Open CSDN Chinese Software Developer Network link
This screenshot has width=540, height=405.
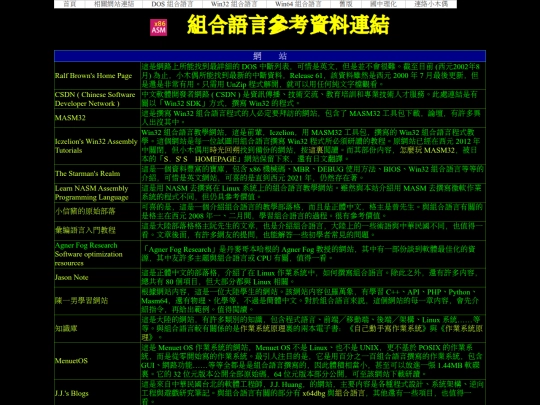pos(95,99)
